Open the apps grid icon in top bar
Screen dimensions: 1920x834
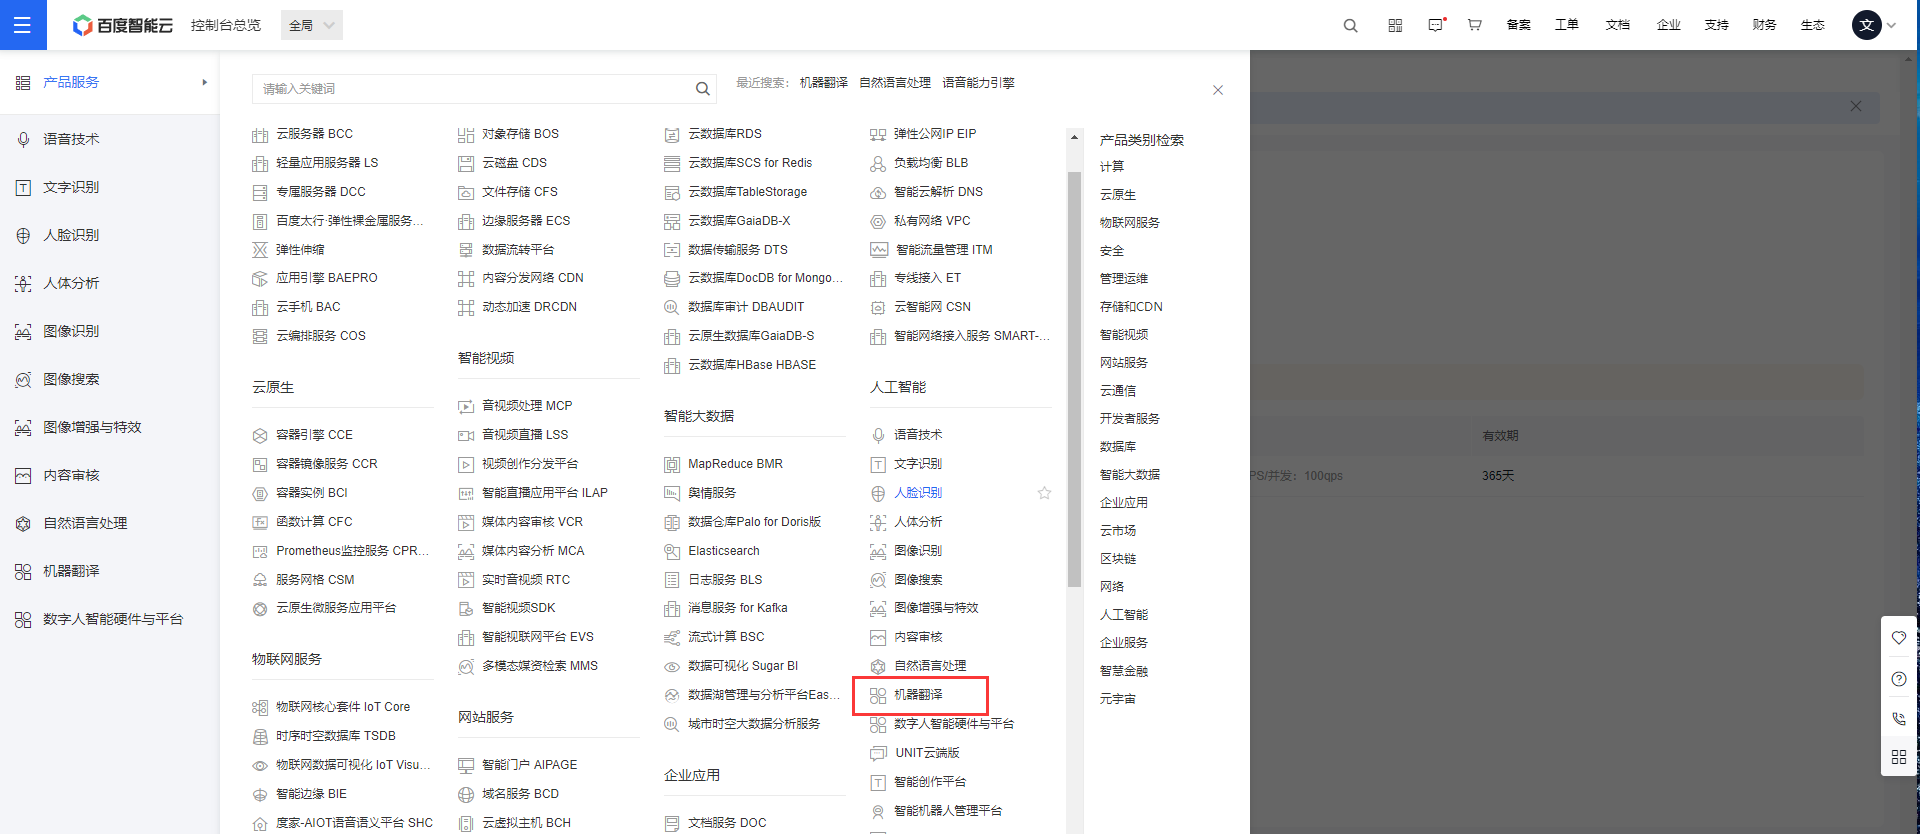[x=1395, y=26]
